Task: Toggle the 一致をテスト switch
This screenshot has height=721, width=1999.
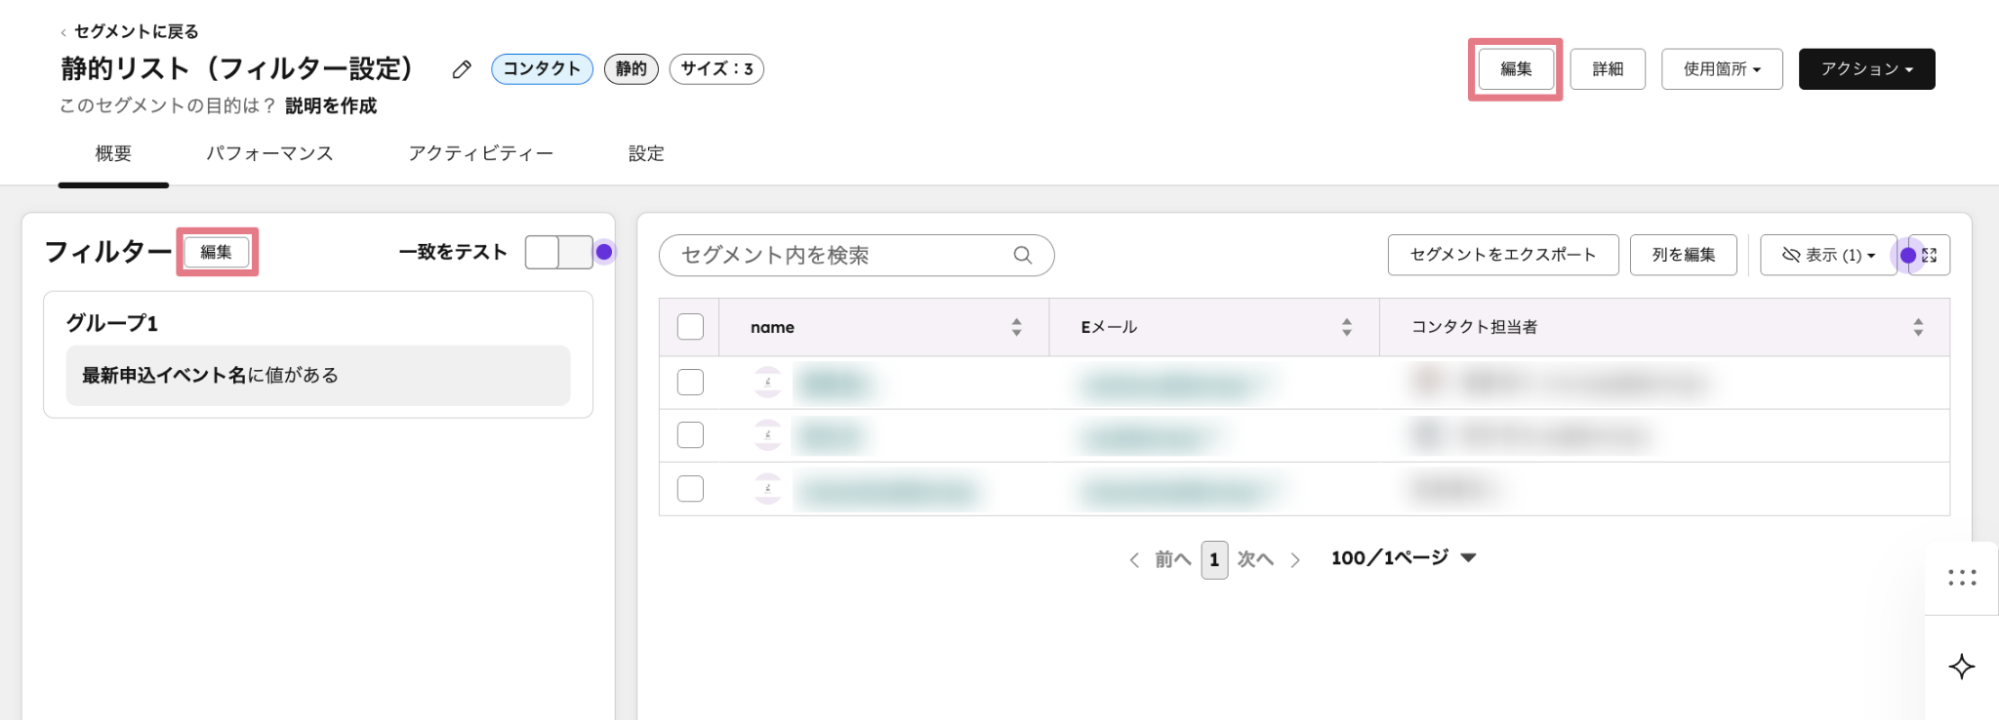Action: tap(559, 252)
